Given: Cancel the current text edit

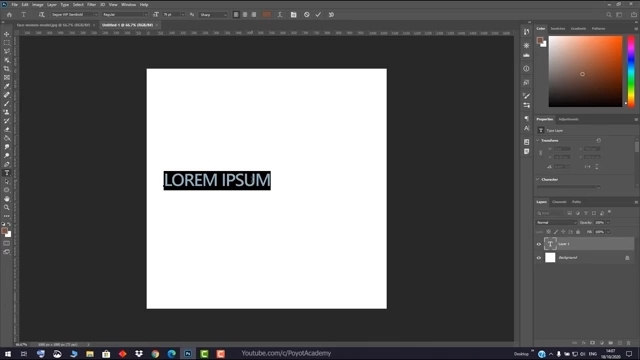Looking at the screenshot, I should coord(307,15).
